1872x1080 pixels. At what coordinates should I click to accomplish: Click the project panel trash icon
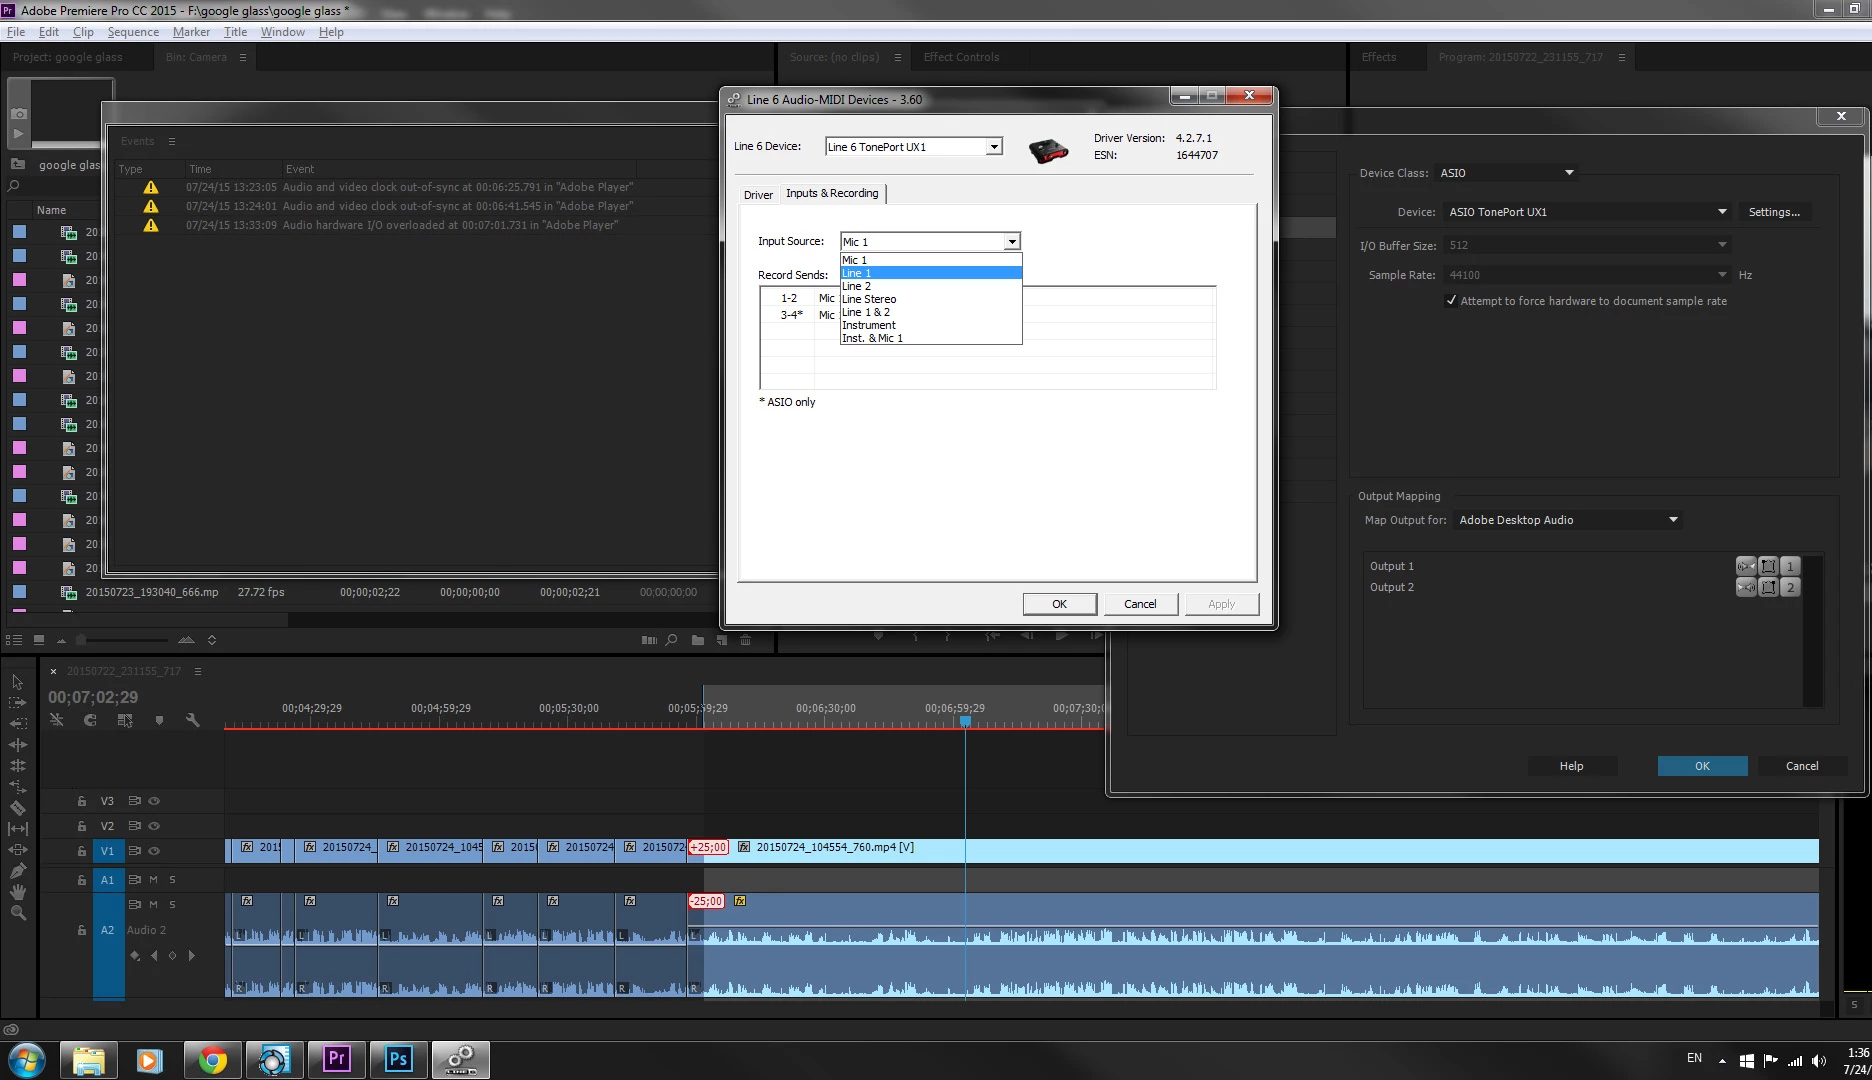coord(745,640)
